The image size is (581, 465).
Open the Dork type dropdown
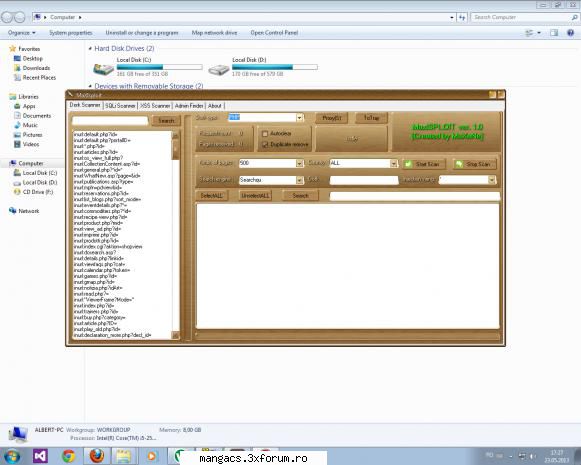(299, 117)
